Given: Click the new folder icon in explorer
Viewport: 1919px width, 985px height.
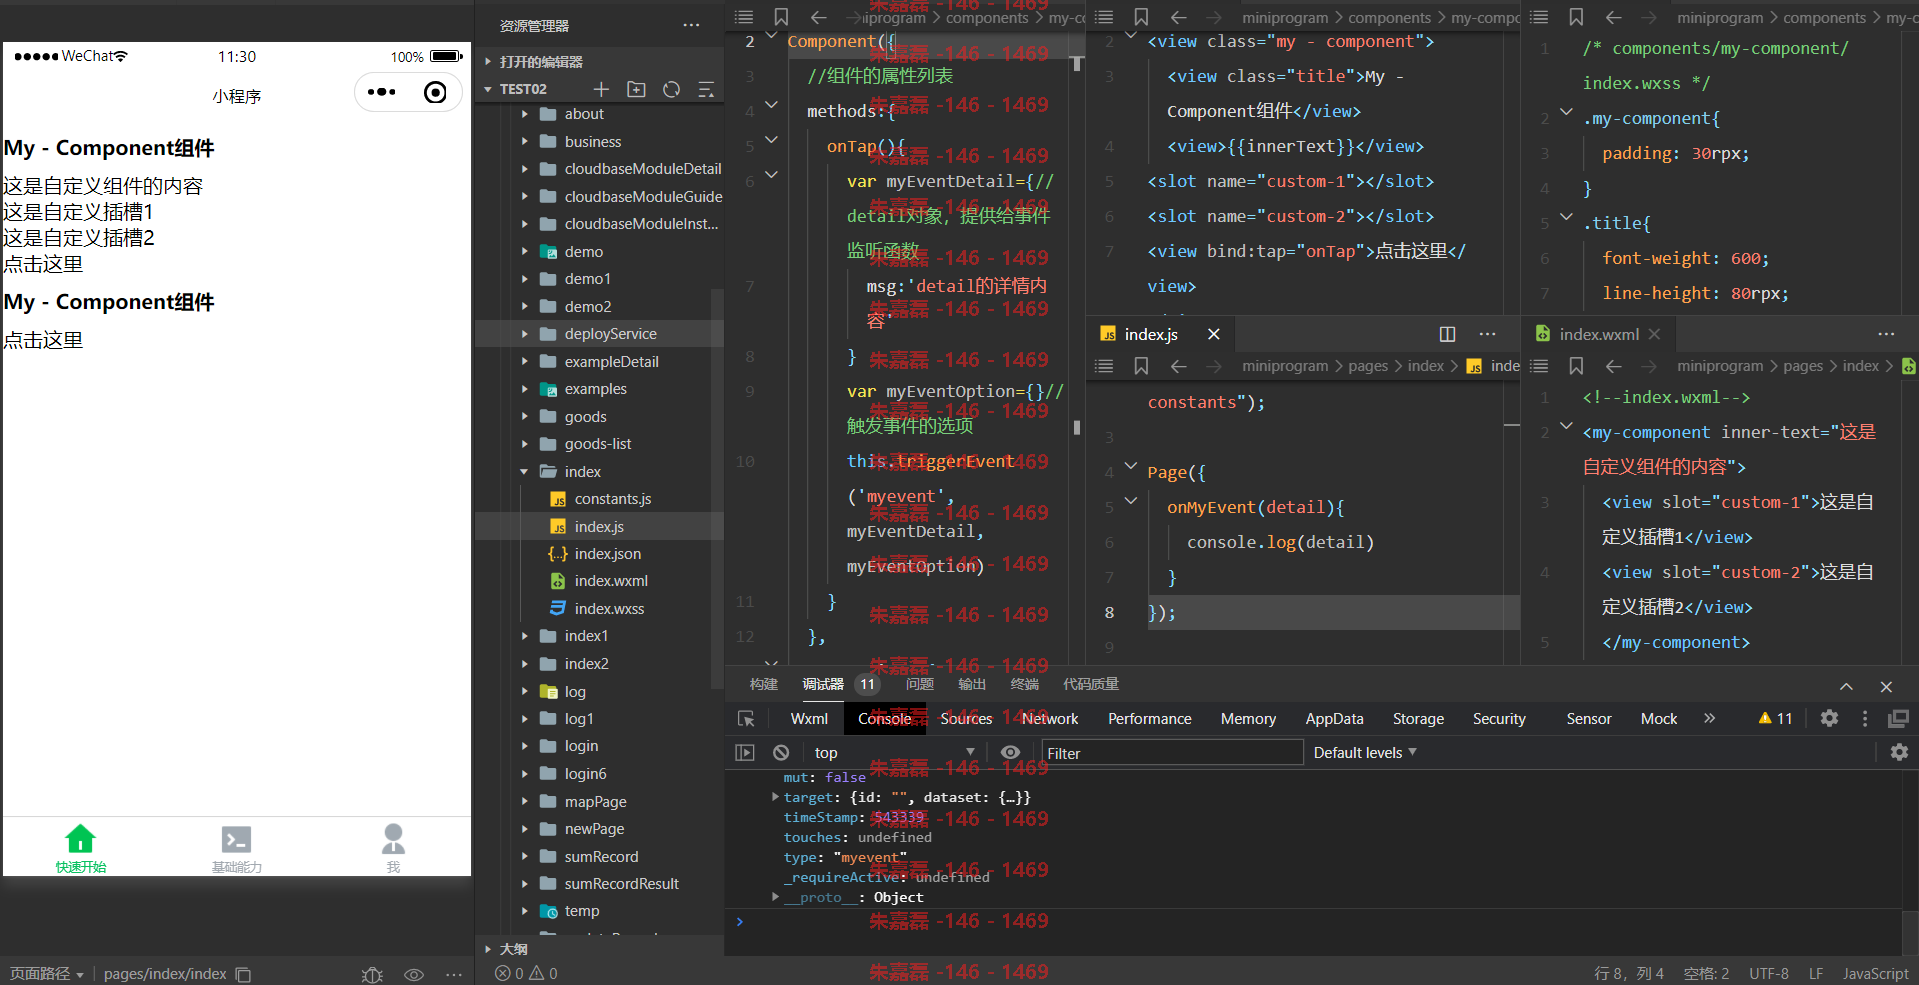Looking at the screenshot, I should pos(636,89).
